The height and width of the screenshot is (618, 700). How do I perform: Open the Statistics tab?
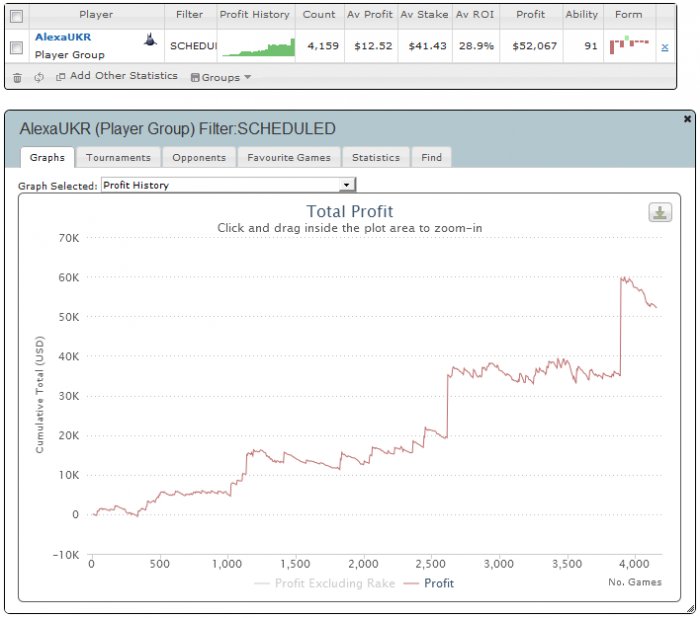pos(376,158)
